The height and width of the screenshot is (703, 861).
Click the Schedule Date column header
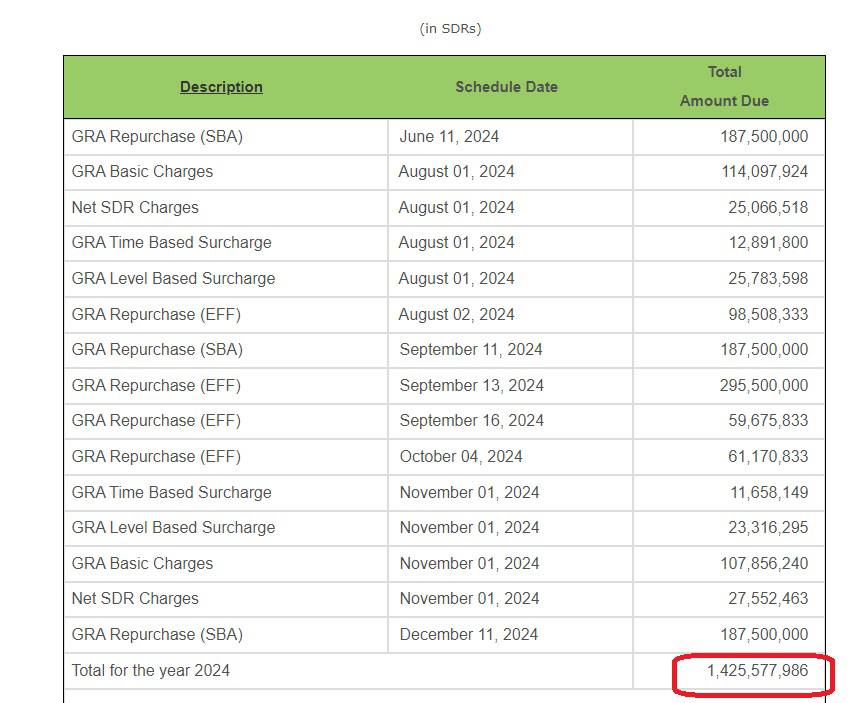[x=506, y=87]
